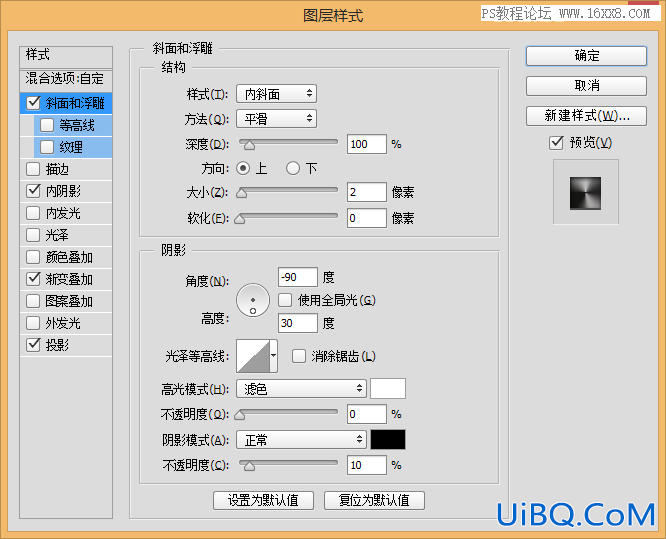666x539 pixels.
Task: Enable the 等高线 checkbox
Action: [x=47, y=125]
